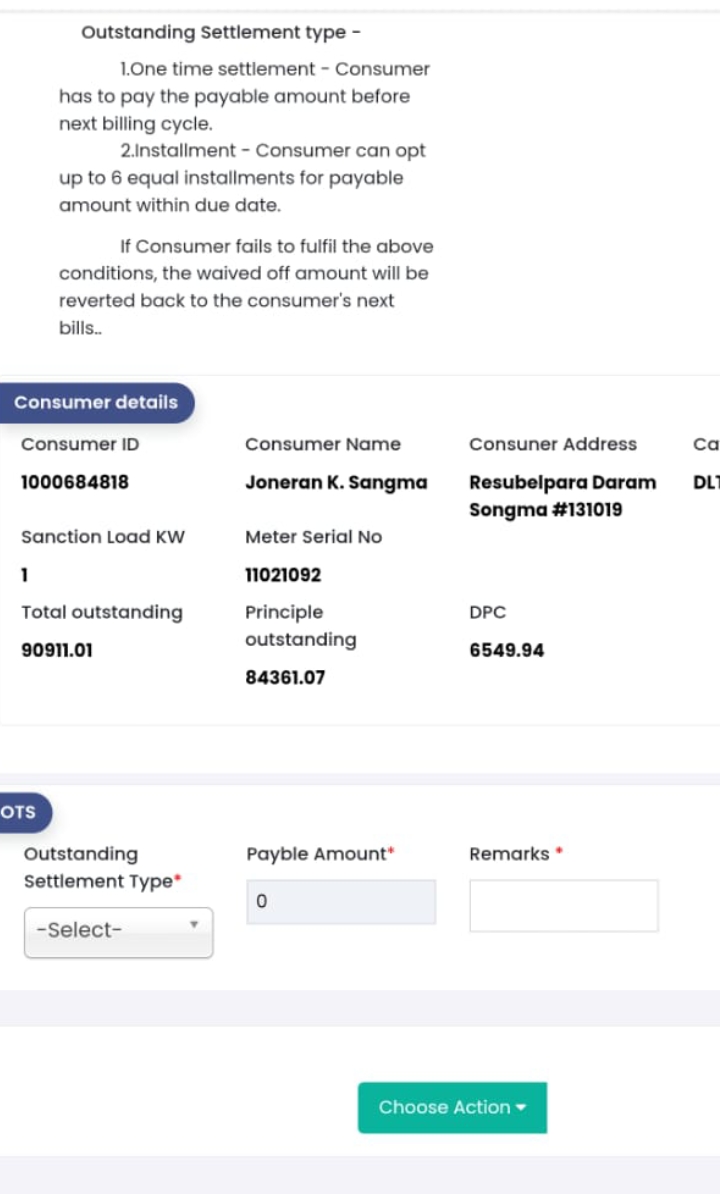This screenshot has height=1194, width=720.
Task: Click the consumer name Joneran K. Sangma
Action: click(x=336, y=482)
